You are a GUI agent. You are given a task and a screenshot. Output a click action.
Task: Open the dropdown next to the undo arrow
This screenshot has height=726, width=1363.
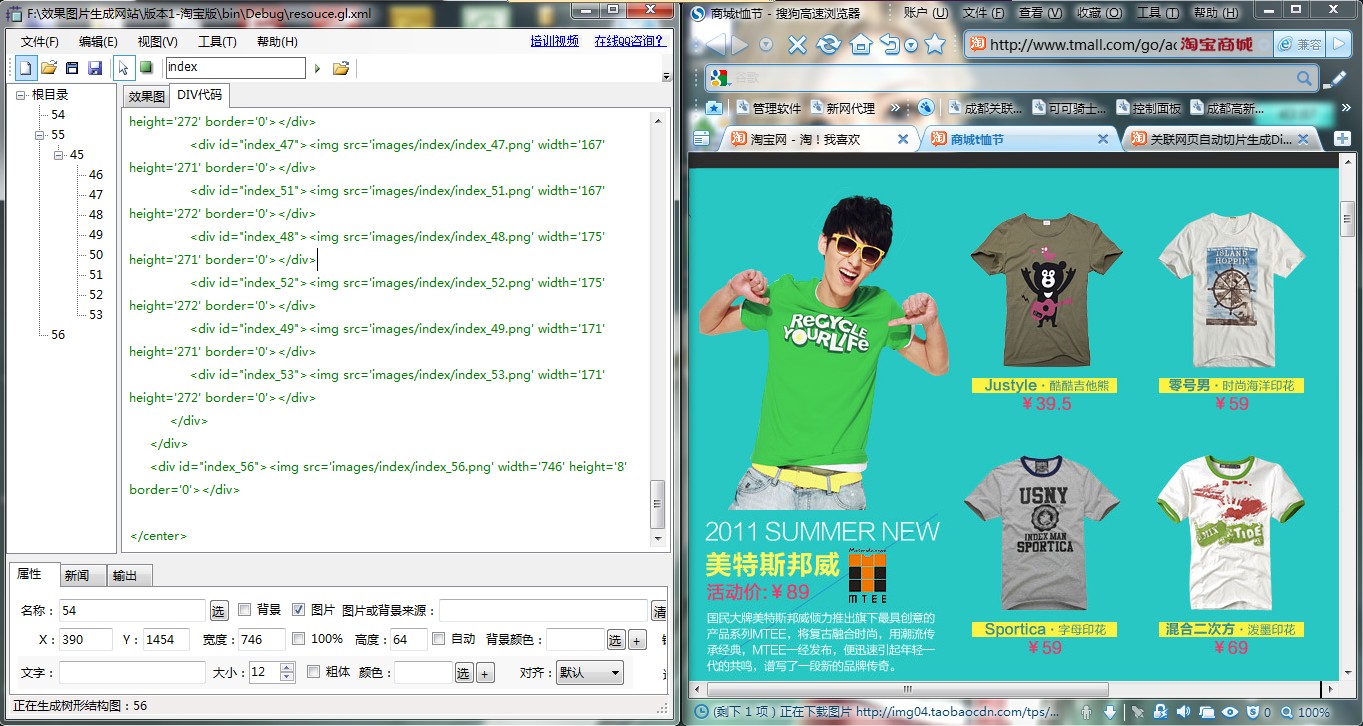click(x=911, y=45)
